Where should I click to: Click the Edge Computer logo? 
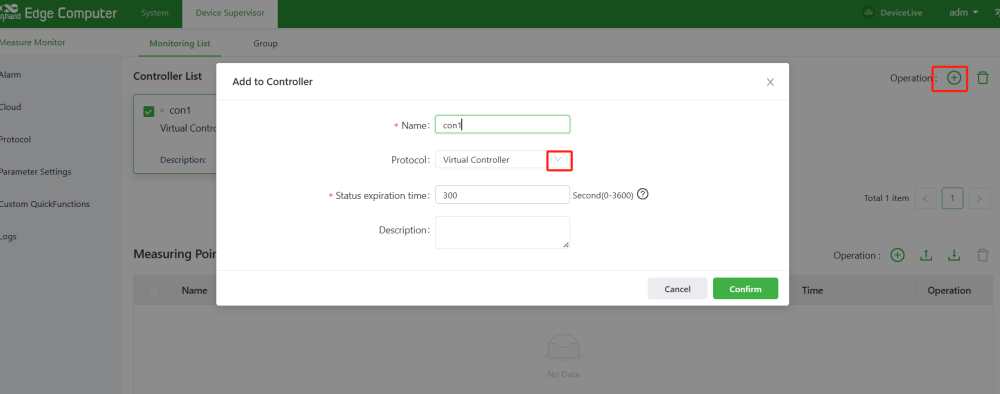click(59, 13)
